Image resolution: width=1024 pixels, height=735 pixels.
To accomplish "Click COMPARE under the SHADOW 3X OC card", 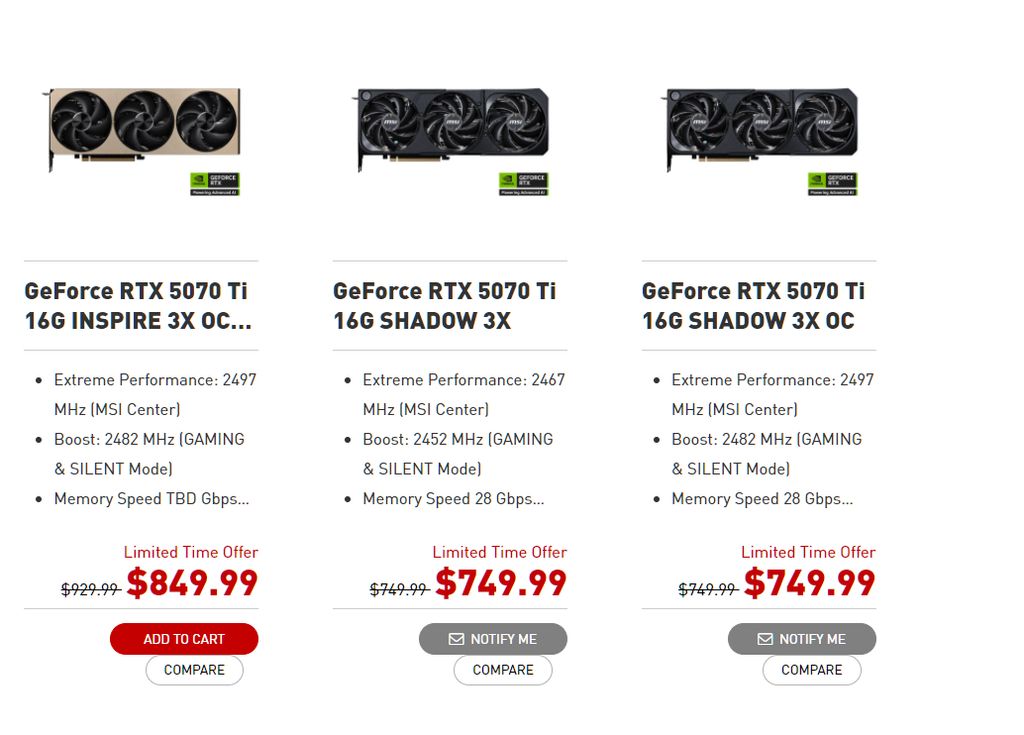I will (x=812, y=670).
